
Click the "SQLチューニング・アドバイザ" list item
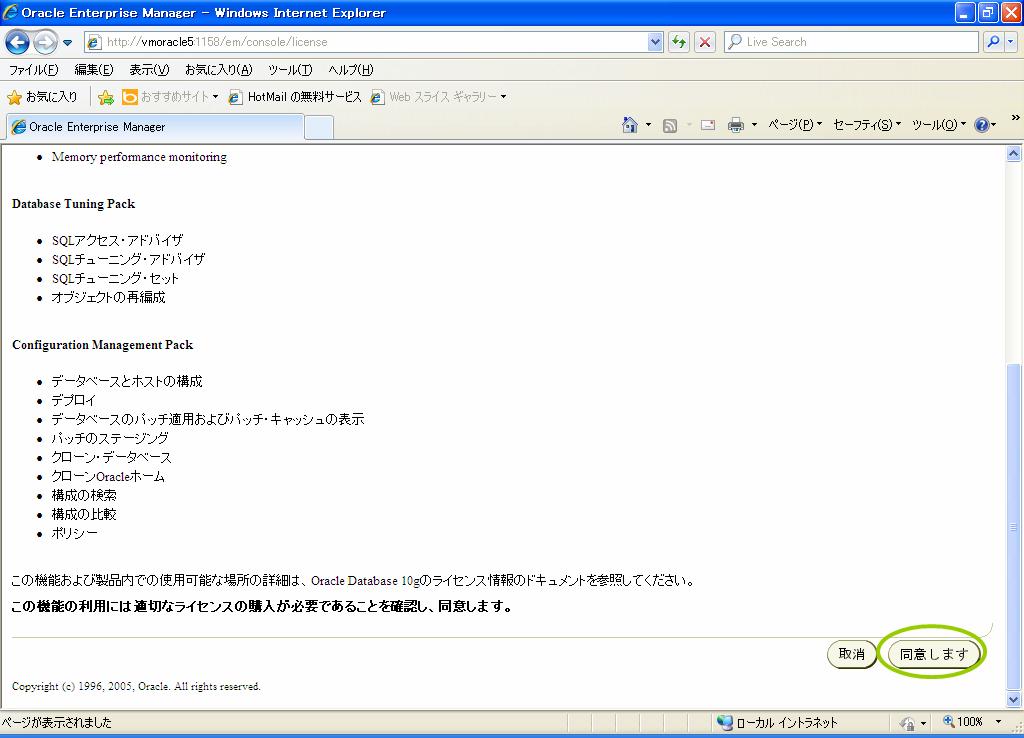128,259
